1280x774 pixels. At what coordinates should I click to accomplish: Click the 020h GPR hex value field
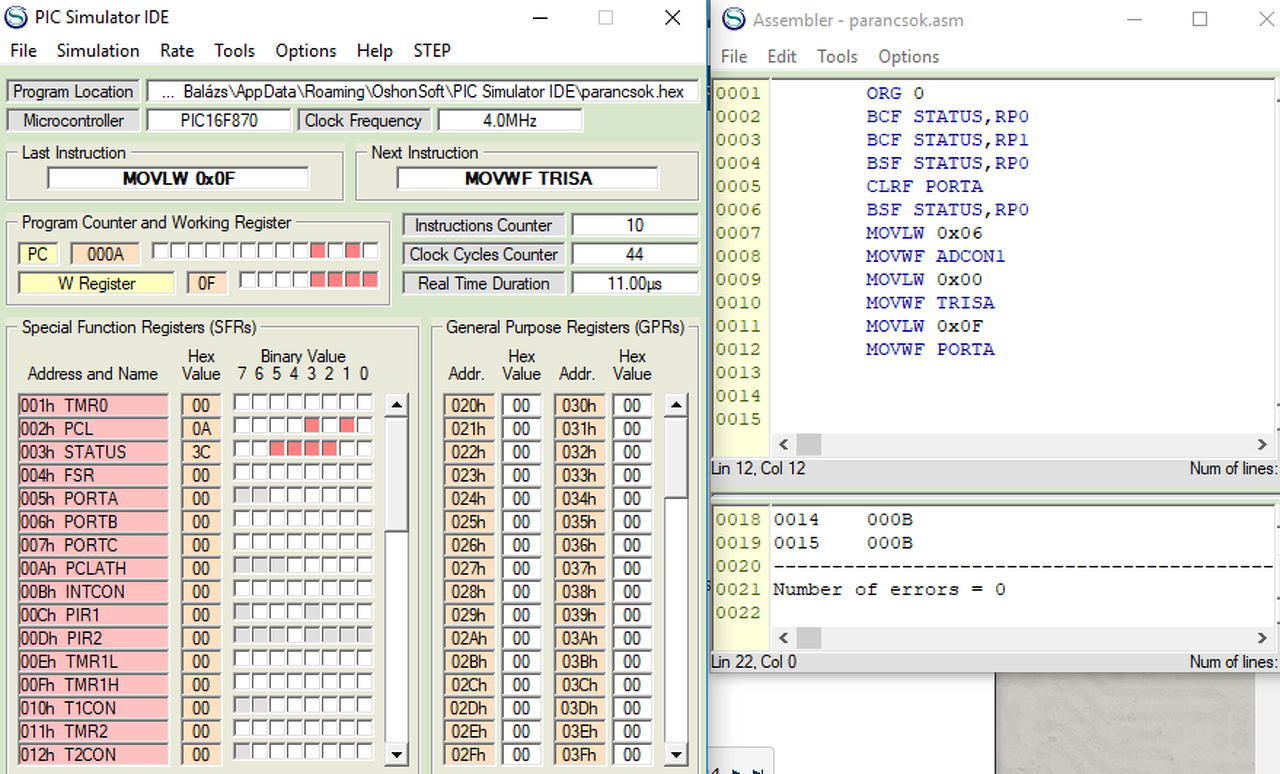(x=521, y=406)
